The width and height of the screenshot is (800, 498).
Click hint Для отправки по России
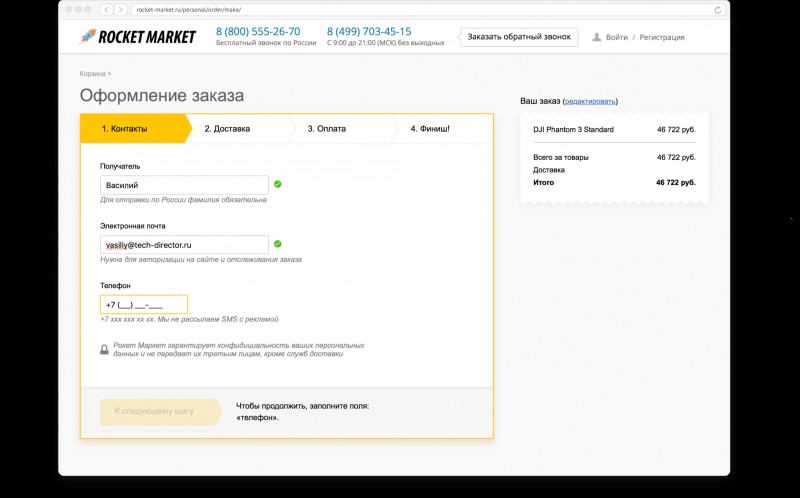pos(183,200)
